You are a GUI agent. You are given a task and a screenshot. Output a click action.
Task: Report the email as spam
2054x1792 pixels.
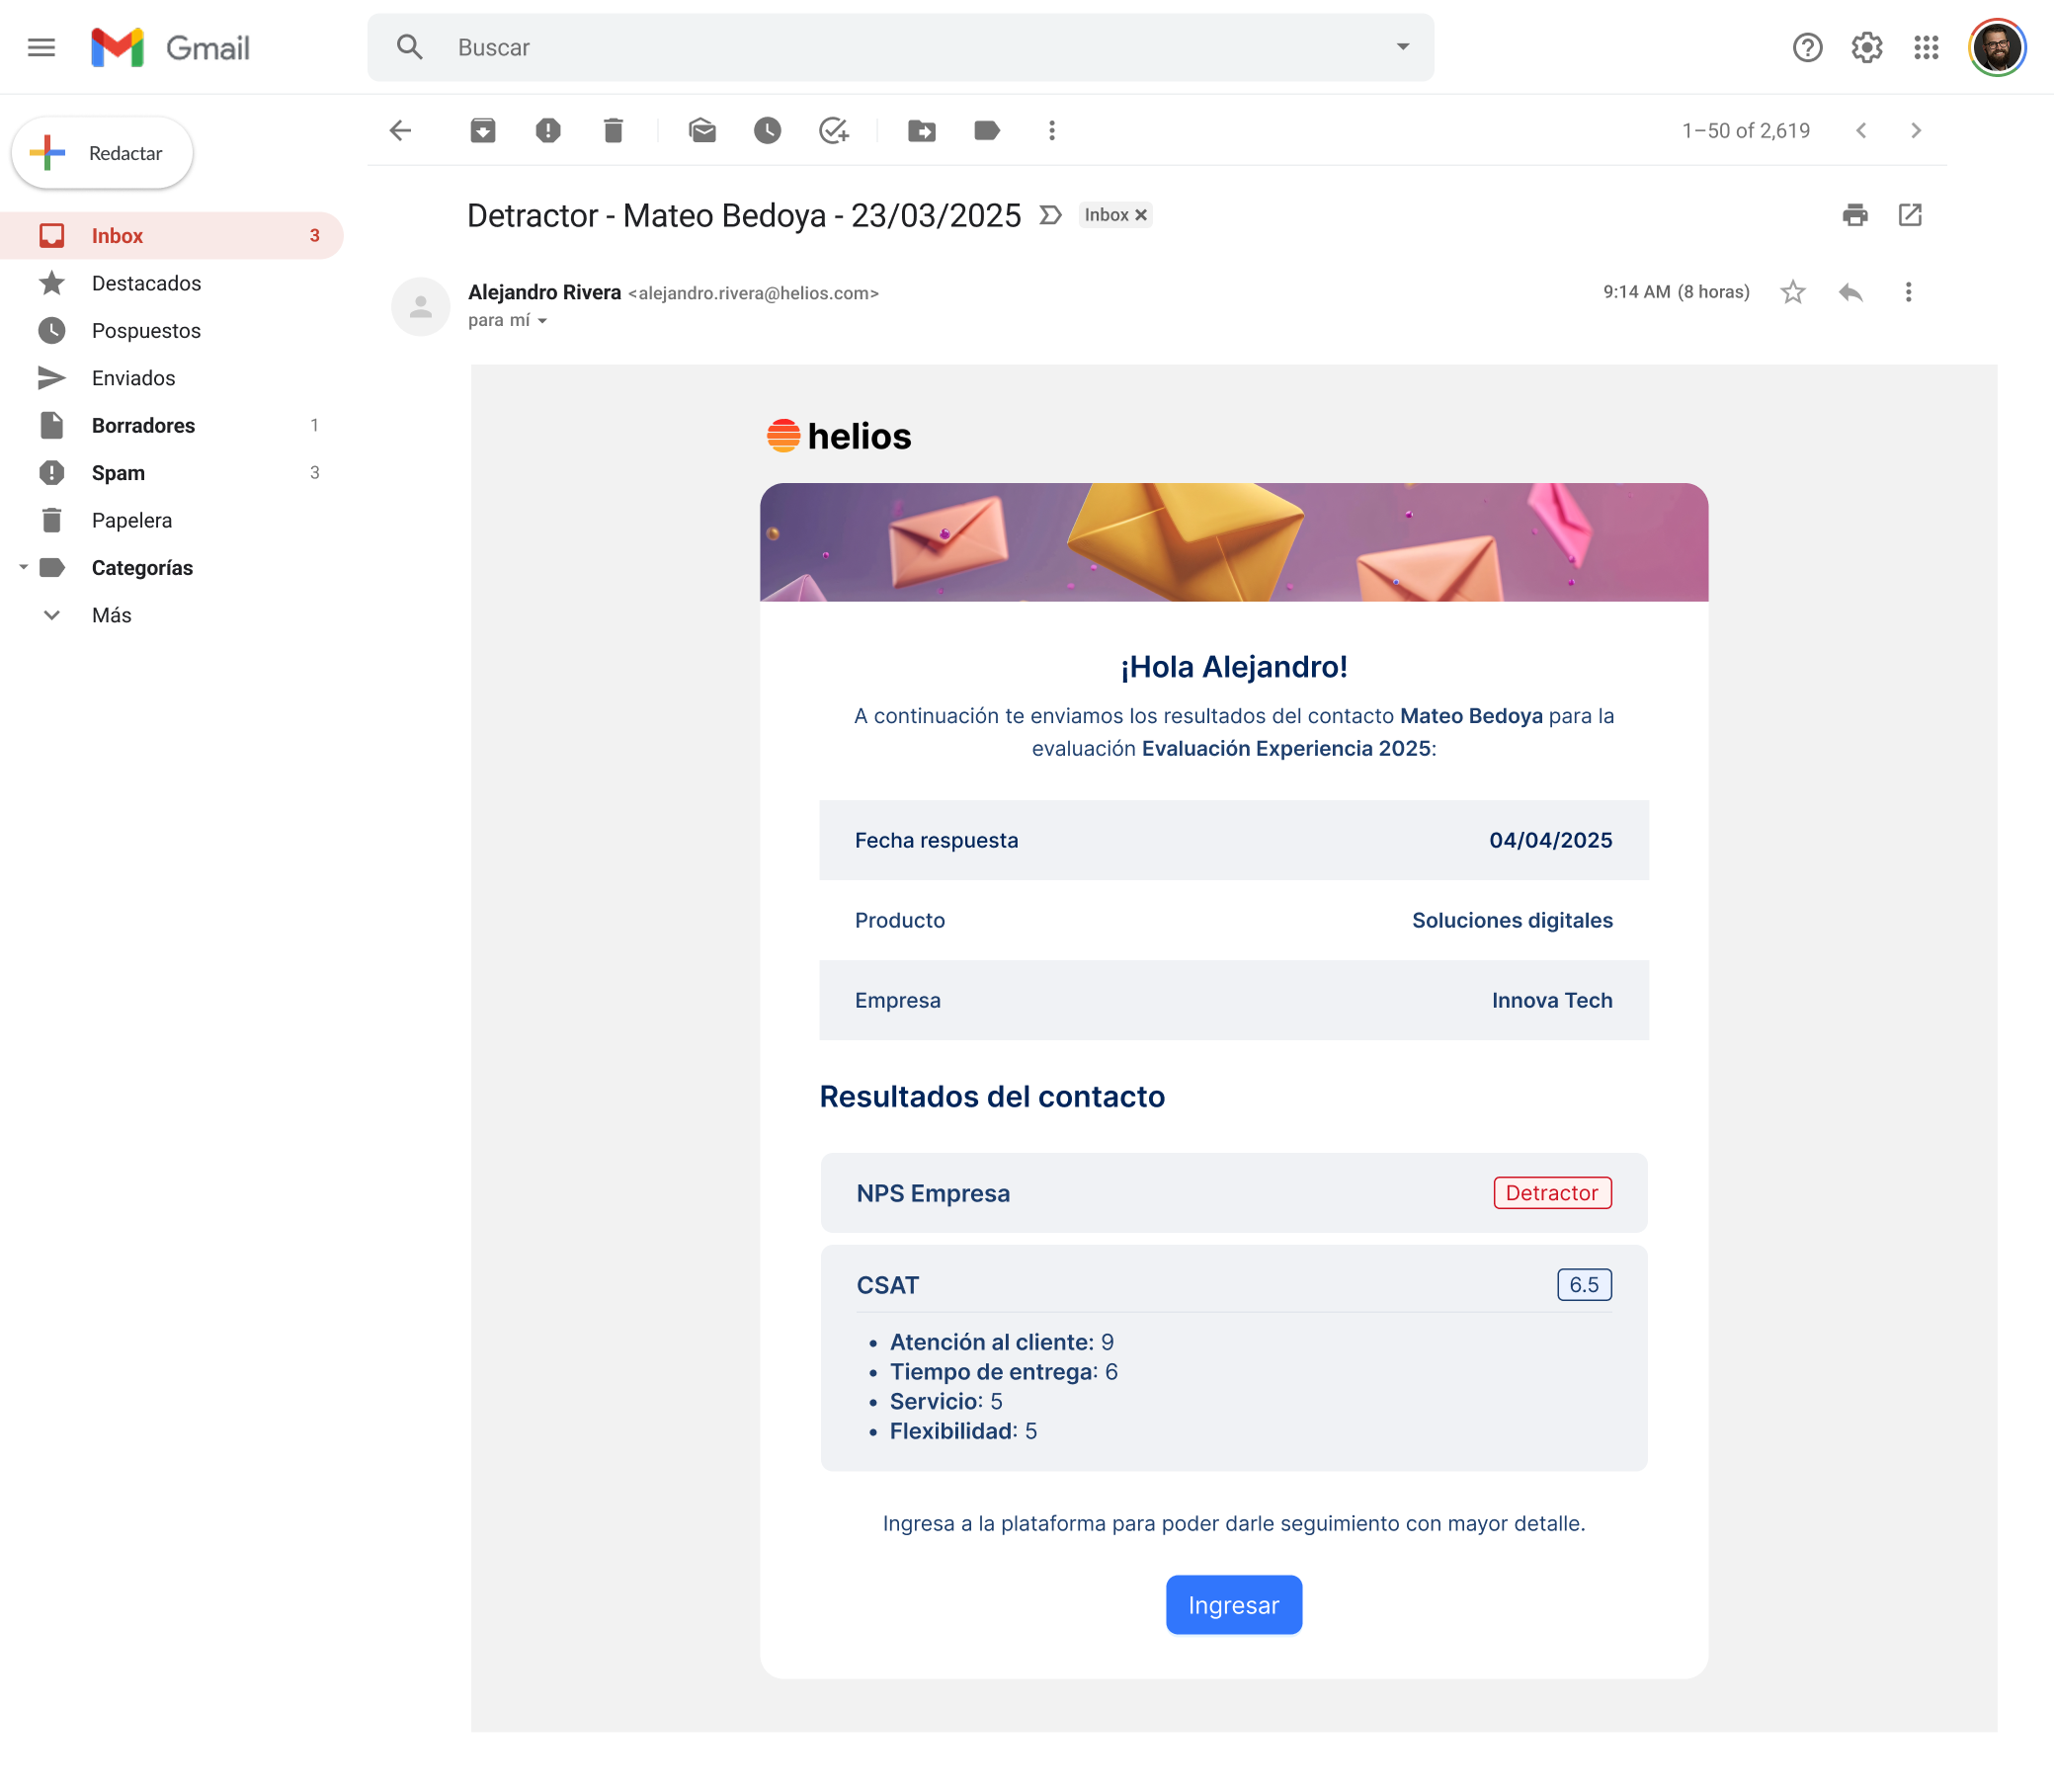click(548, 130)
